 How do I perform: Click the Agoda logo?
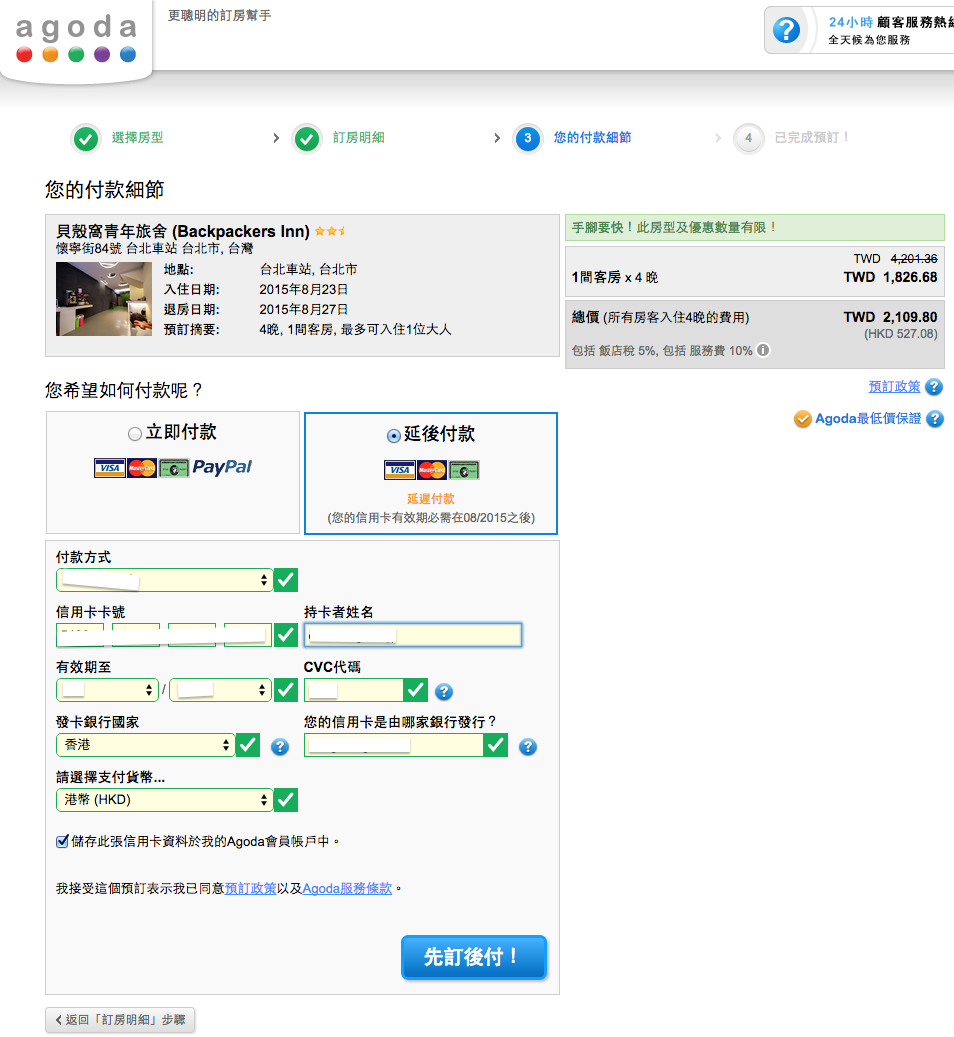76,38
